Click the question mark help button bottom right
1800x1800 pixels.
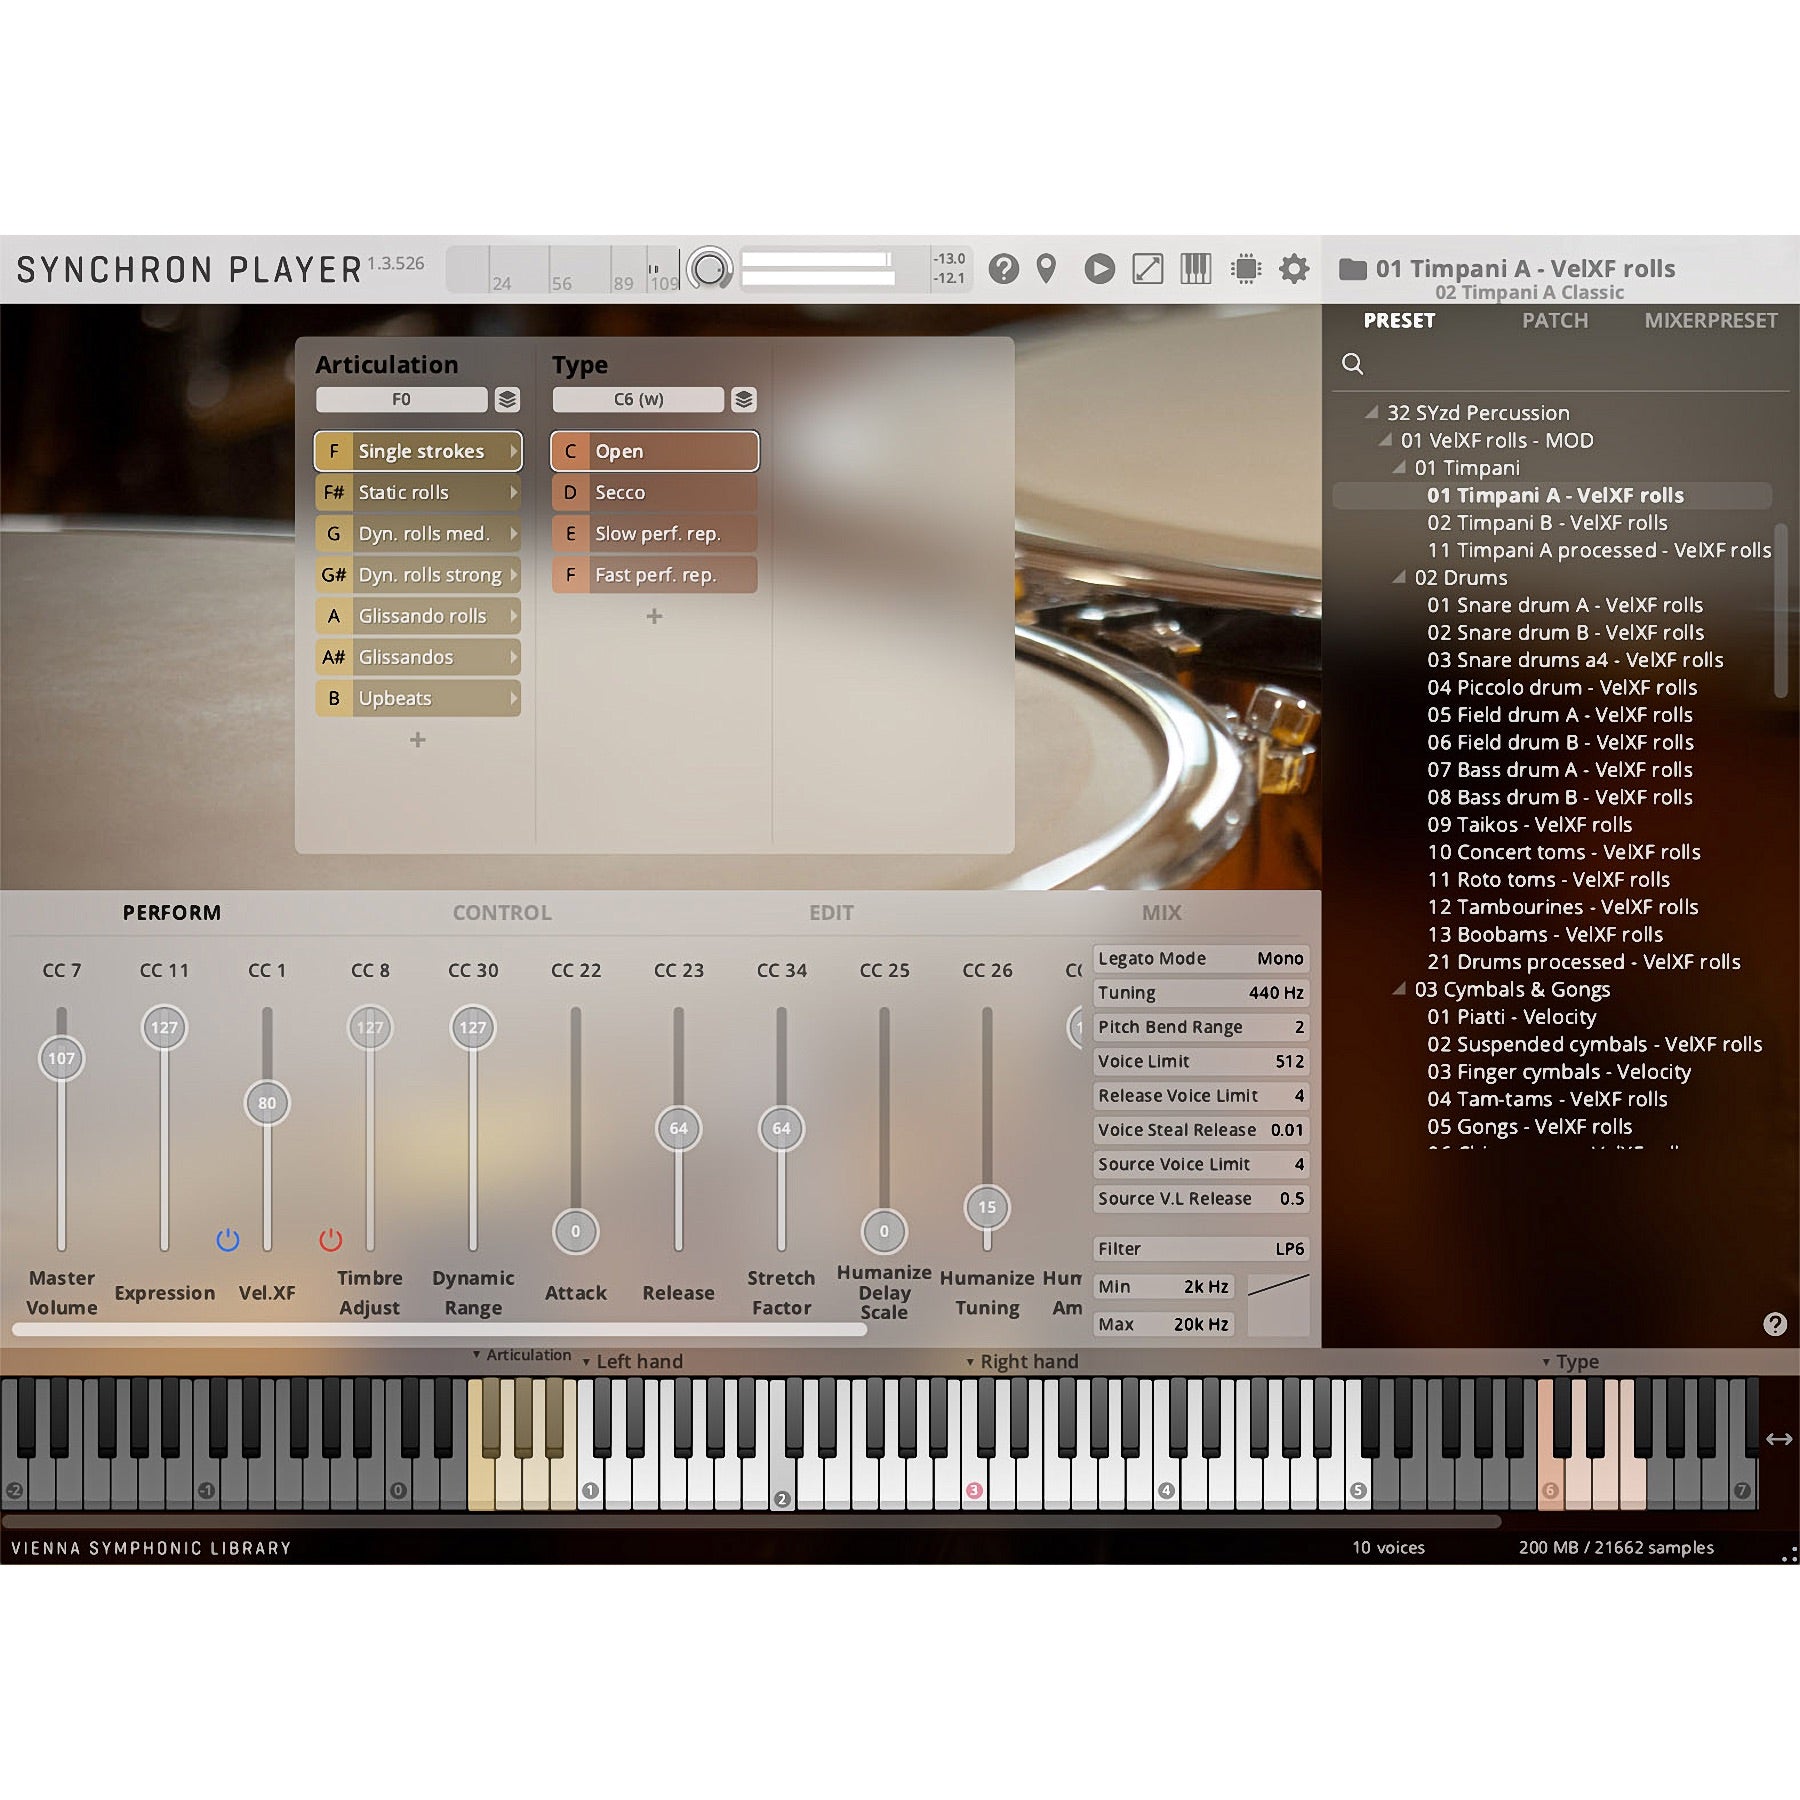[x=1776, y=1324]
